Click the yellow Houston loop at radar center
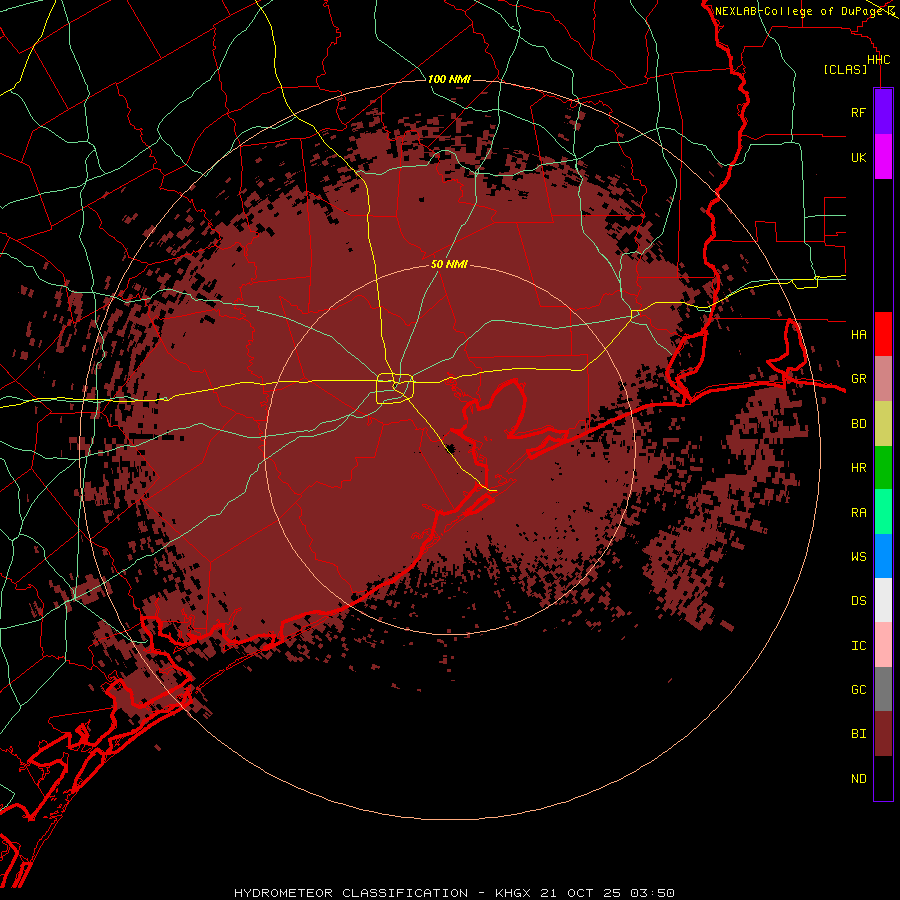 click(x=395, y=389)
